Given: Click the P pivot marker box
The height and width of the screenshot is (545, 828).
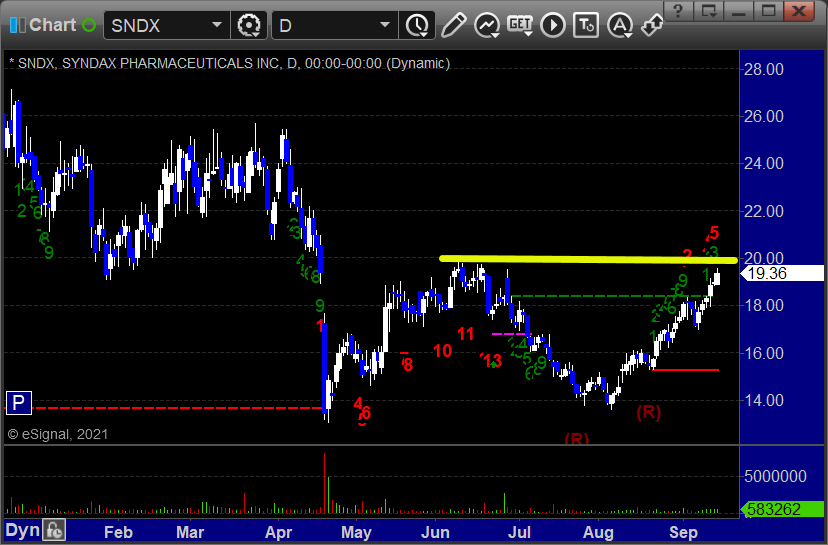Looking at the screenshot, I should (x=18, y=403).
